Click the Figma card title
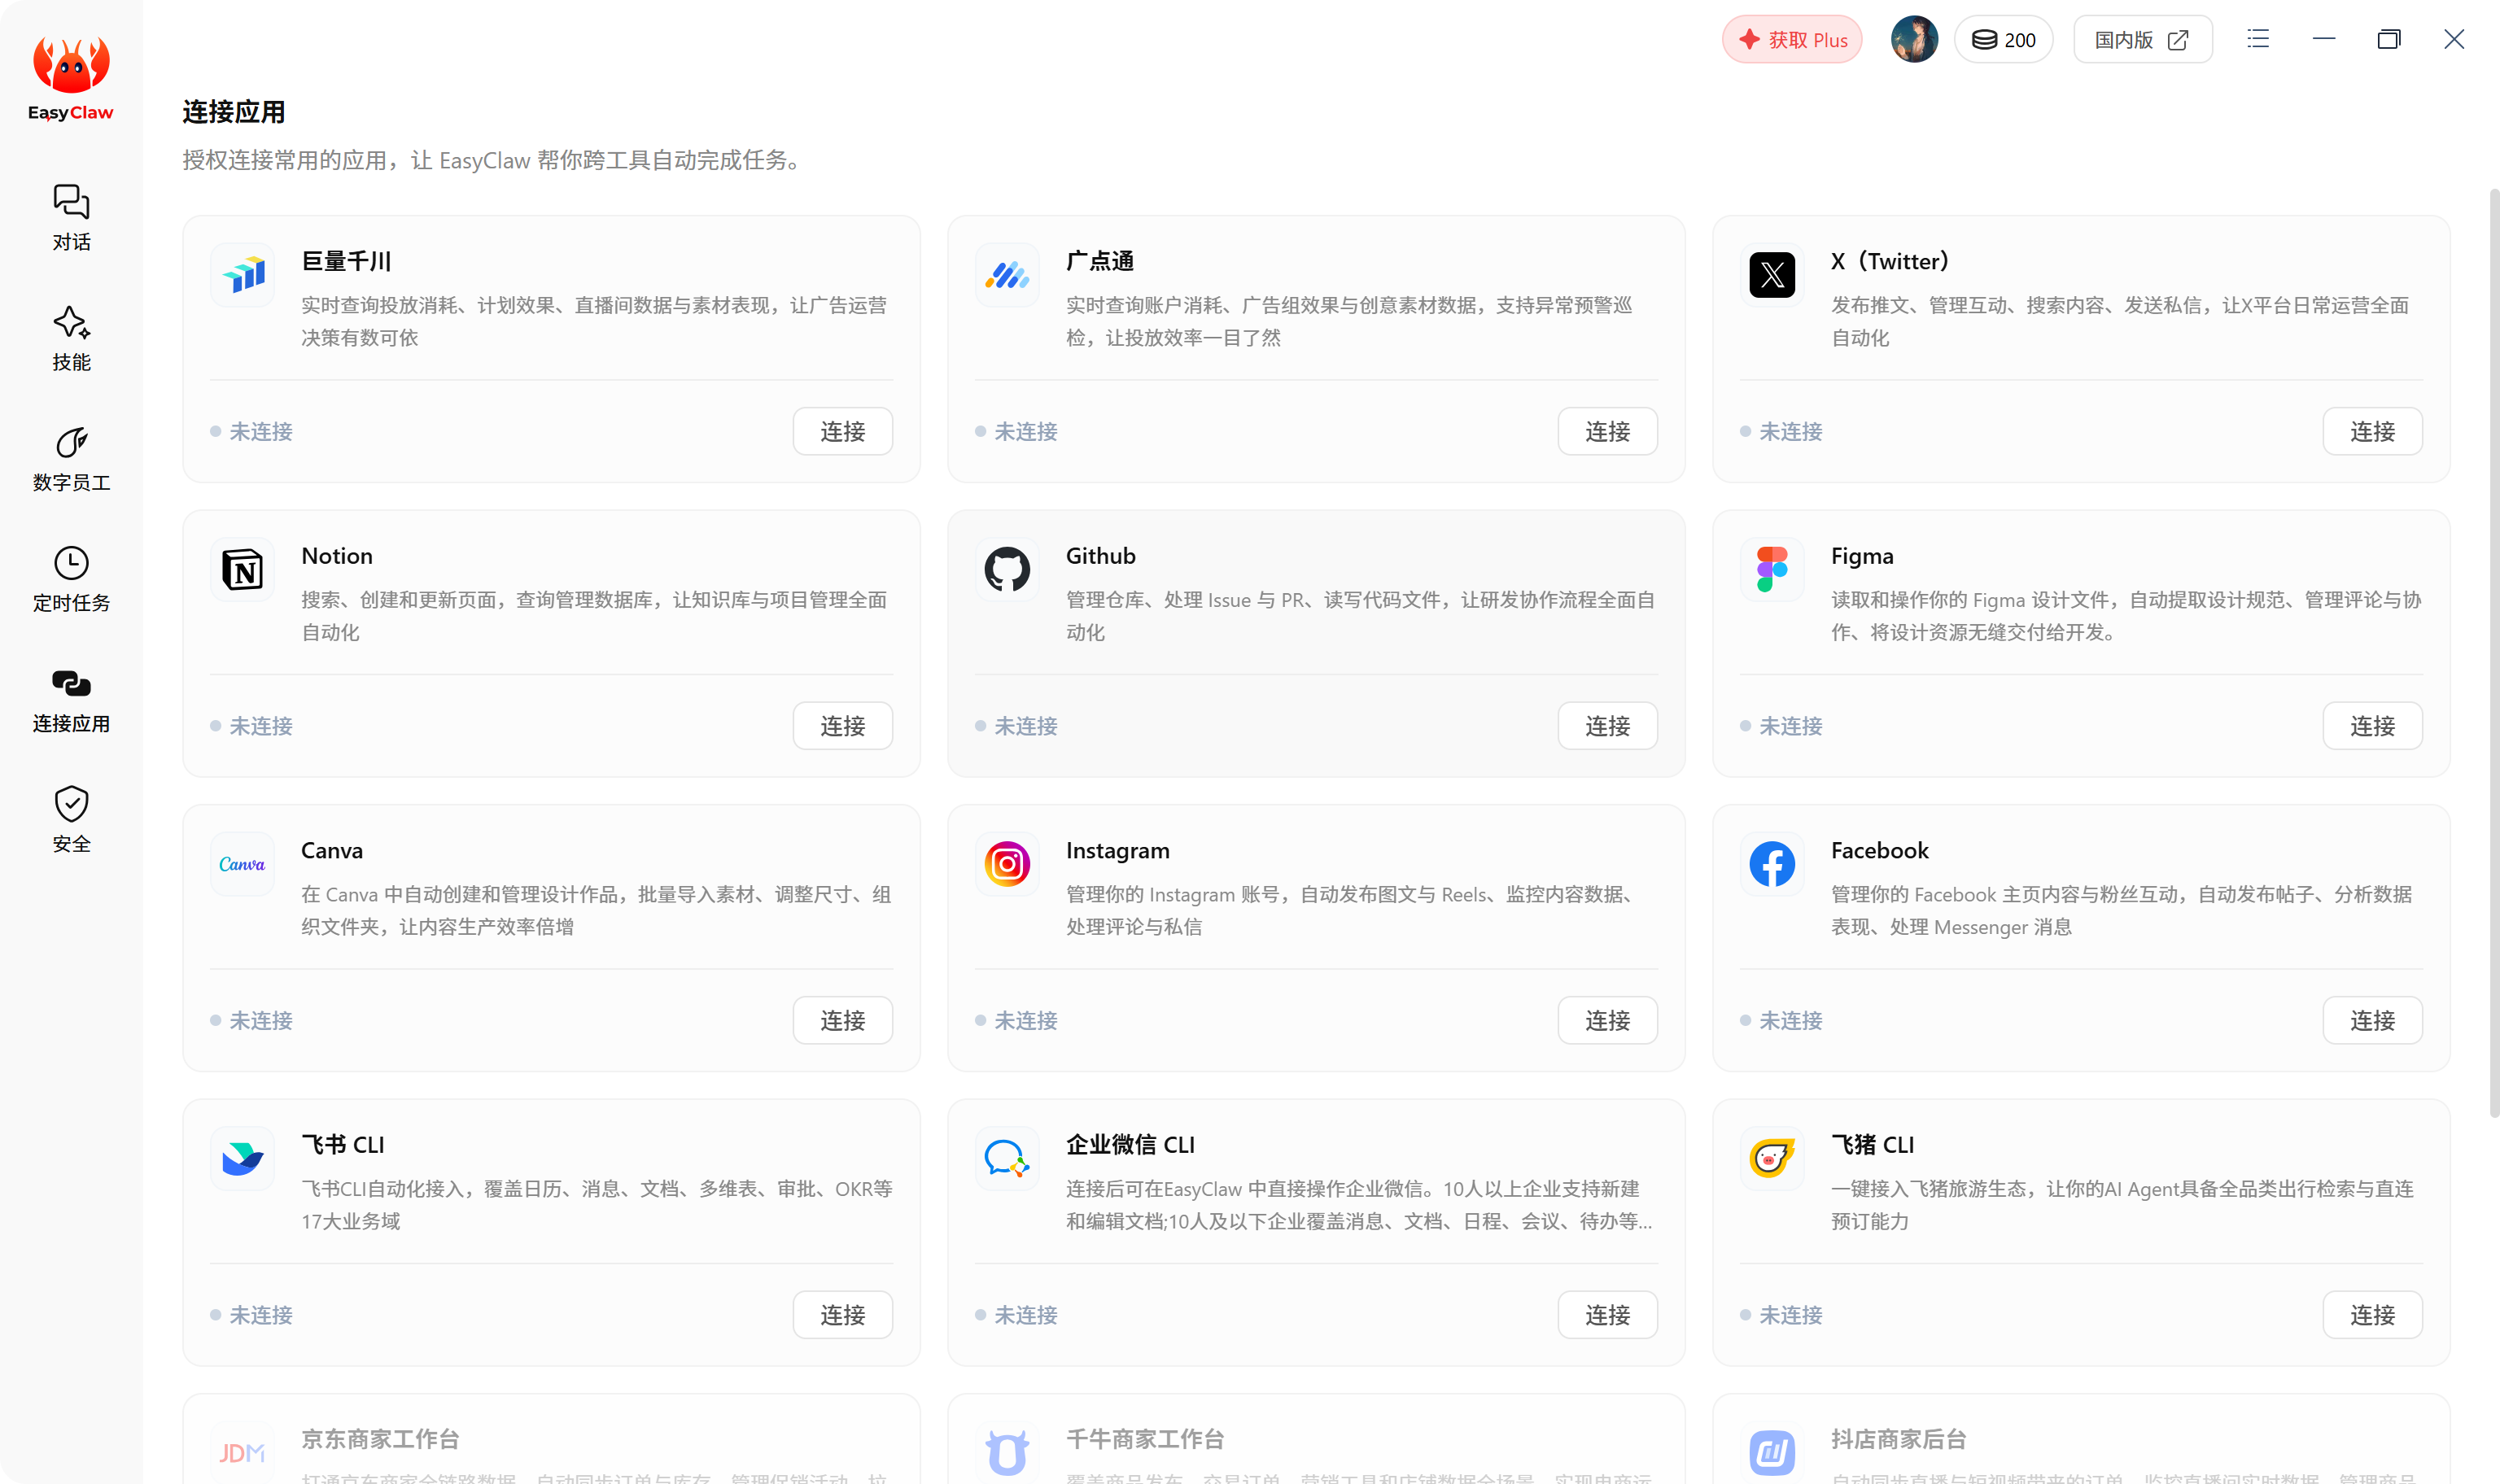This screenshot has height=1484, width=2500. 1862,556
